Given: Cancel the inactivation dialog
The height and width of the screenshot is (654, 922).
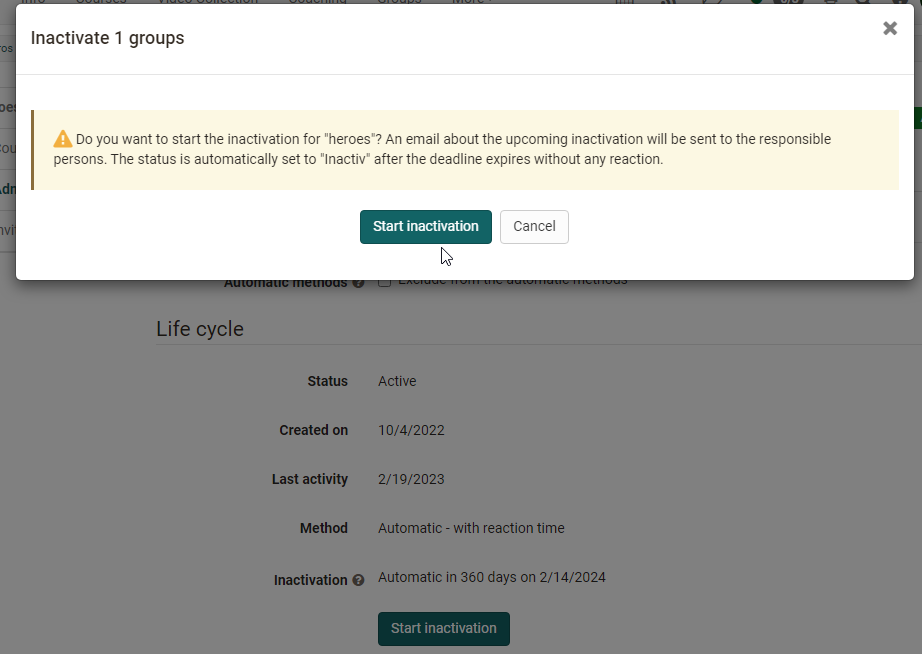Looking at the screenshot, I should (x=534, y=227).
